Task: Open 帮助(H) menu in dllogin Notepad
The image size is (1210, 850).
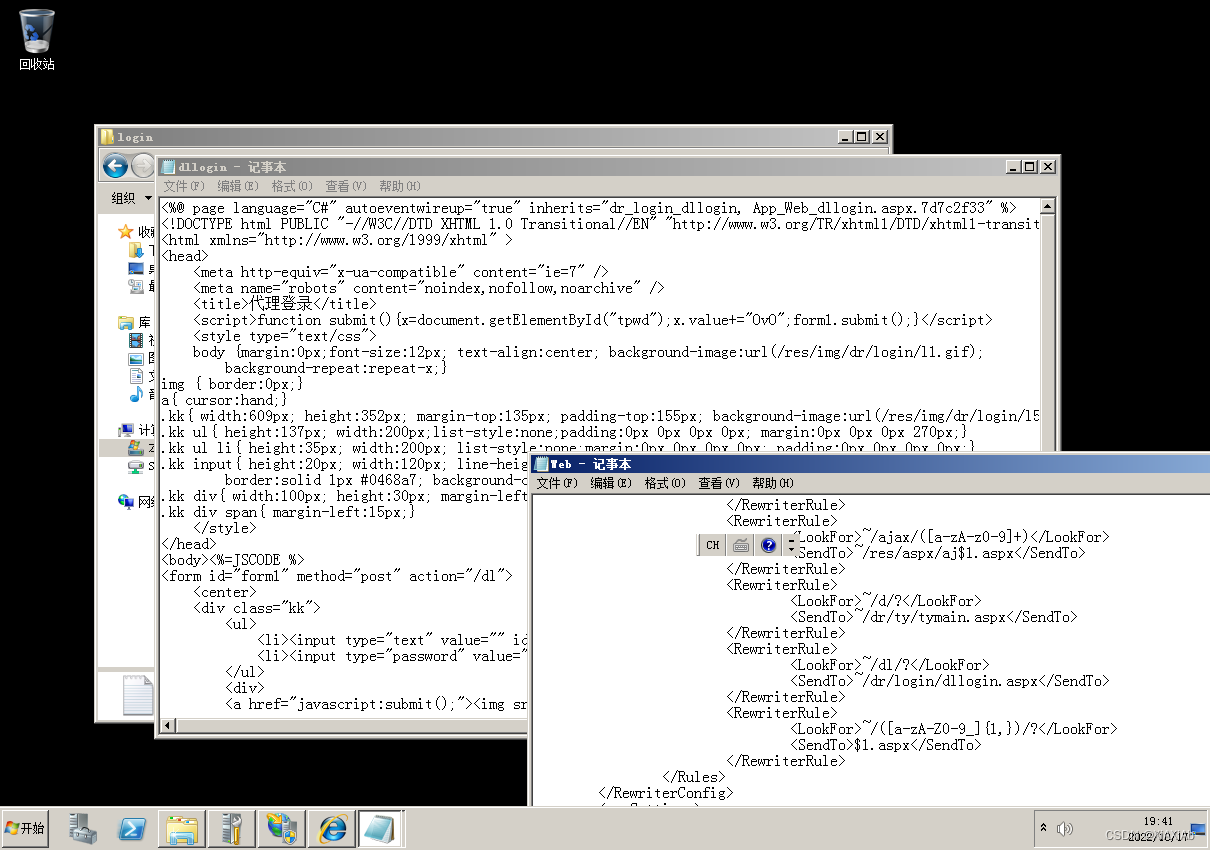Action: click(x=400, y=186)
